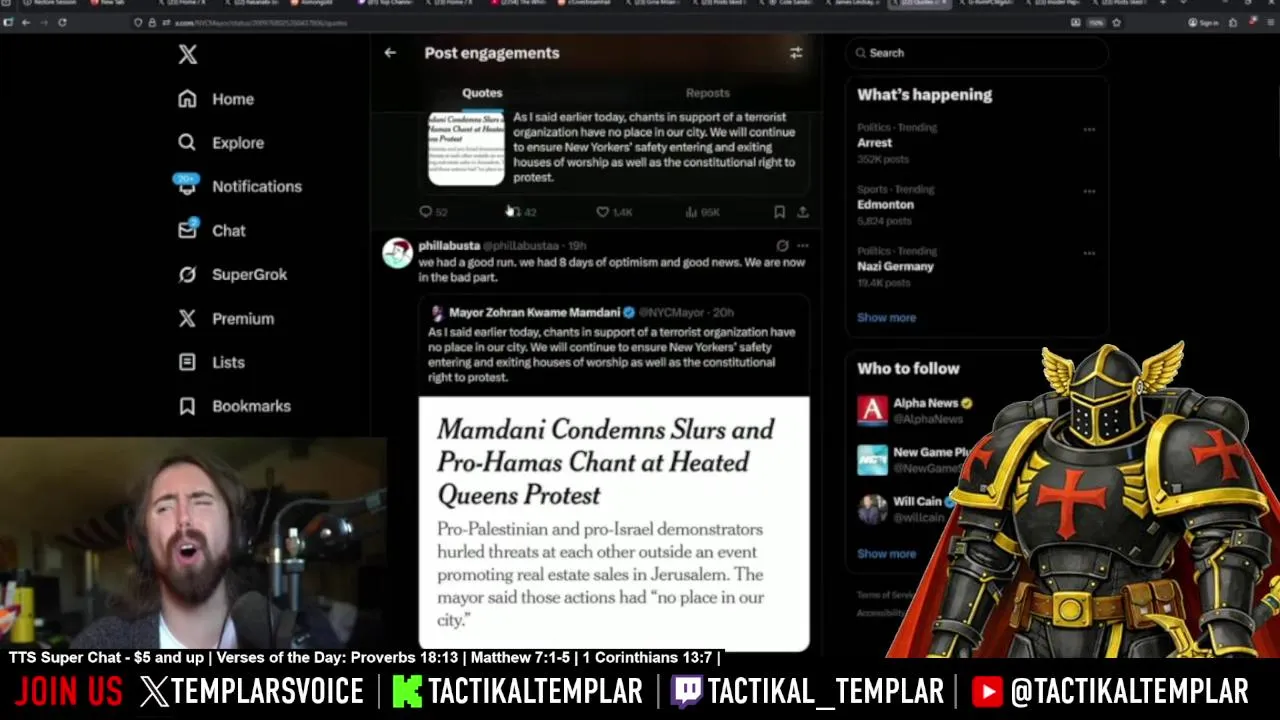Bookmark the first quoted post
The image size is (1280, 720).
779,212
